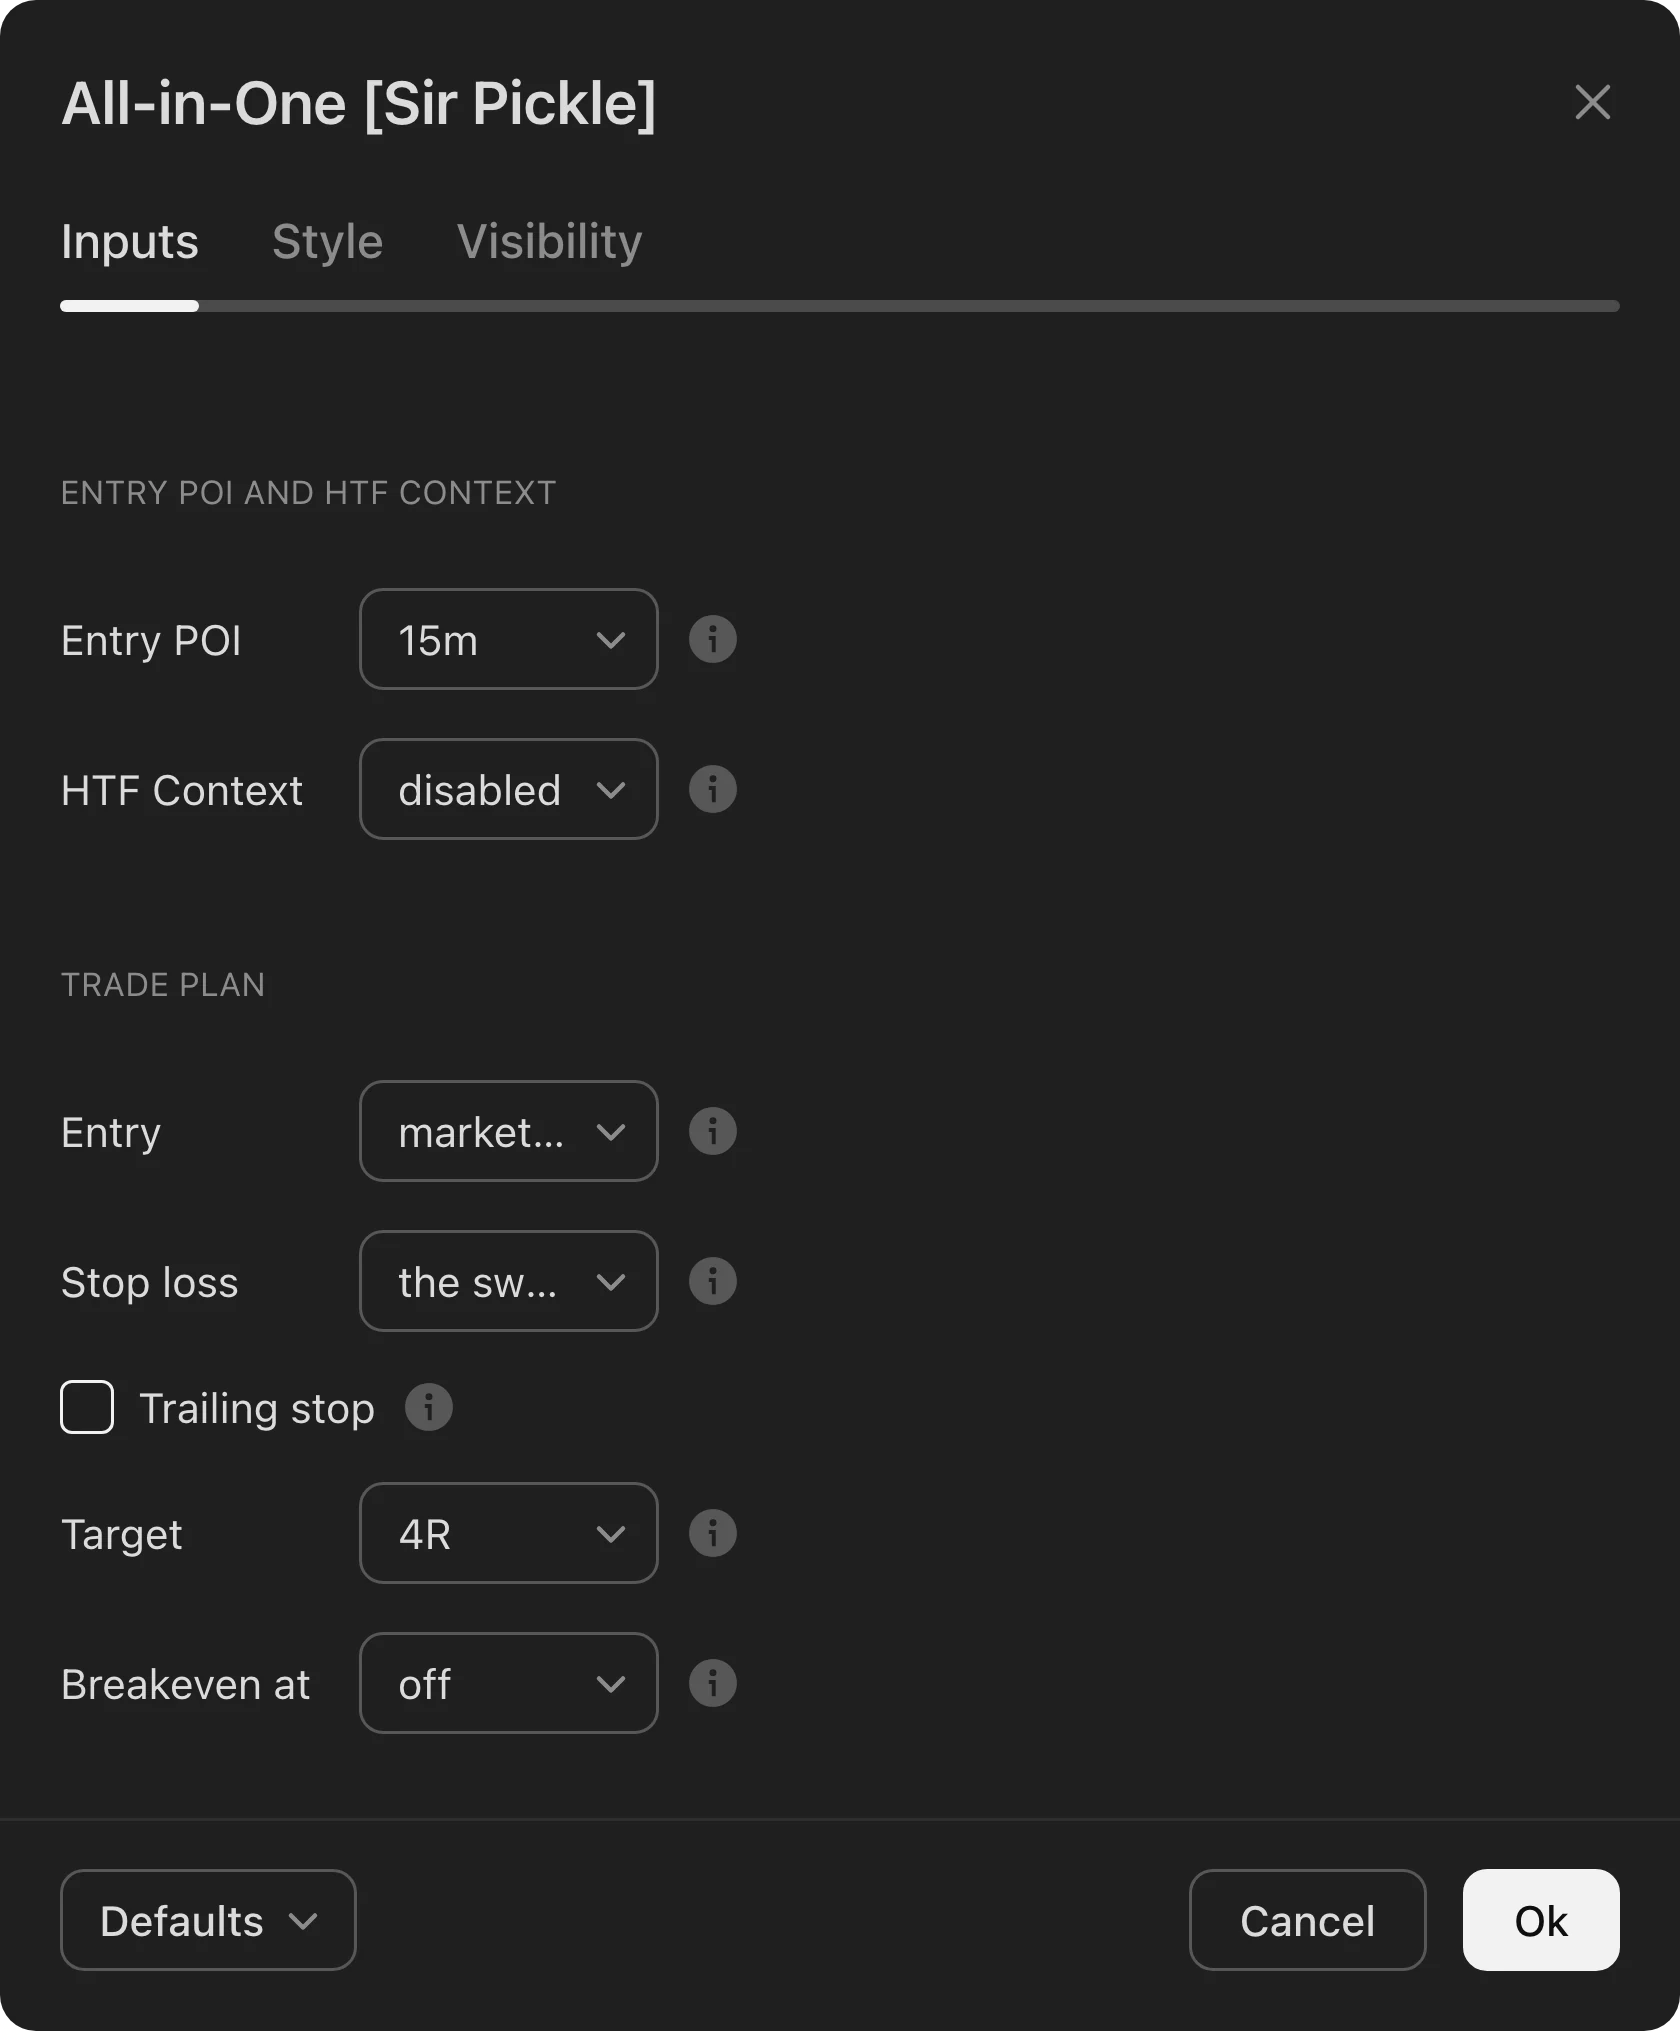Enable the Trailing stop checkbox
This screenshot has height=2031, width=1680.
[x=87, y=1407]
